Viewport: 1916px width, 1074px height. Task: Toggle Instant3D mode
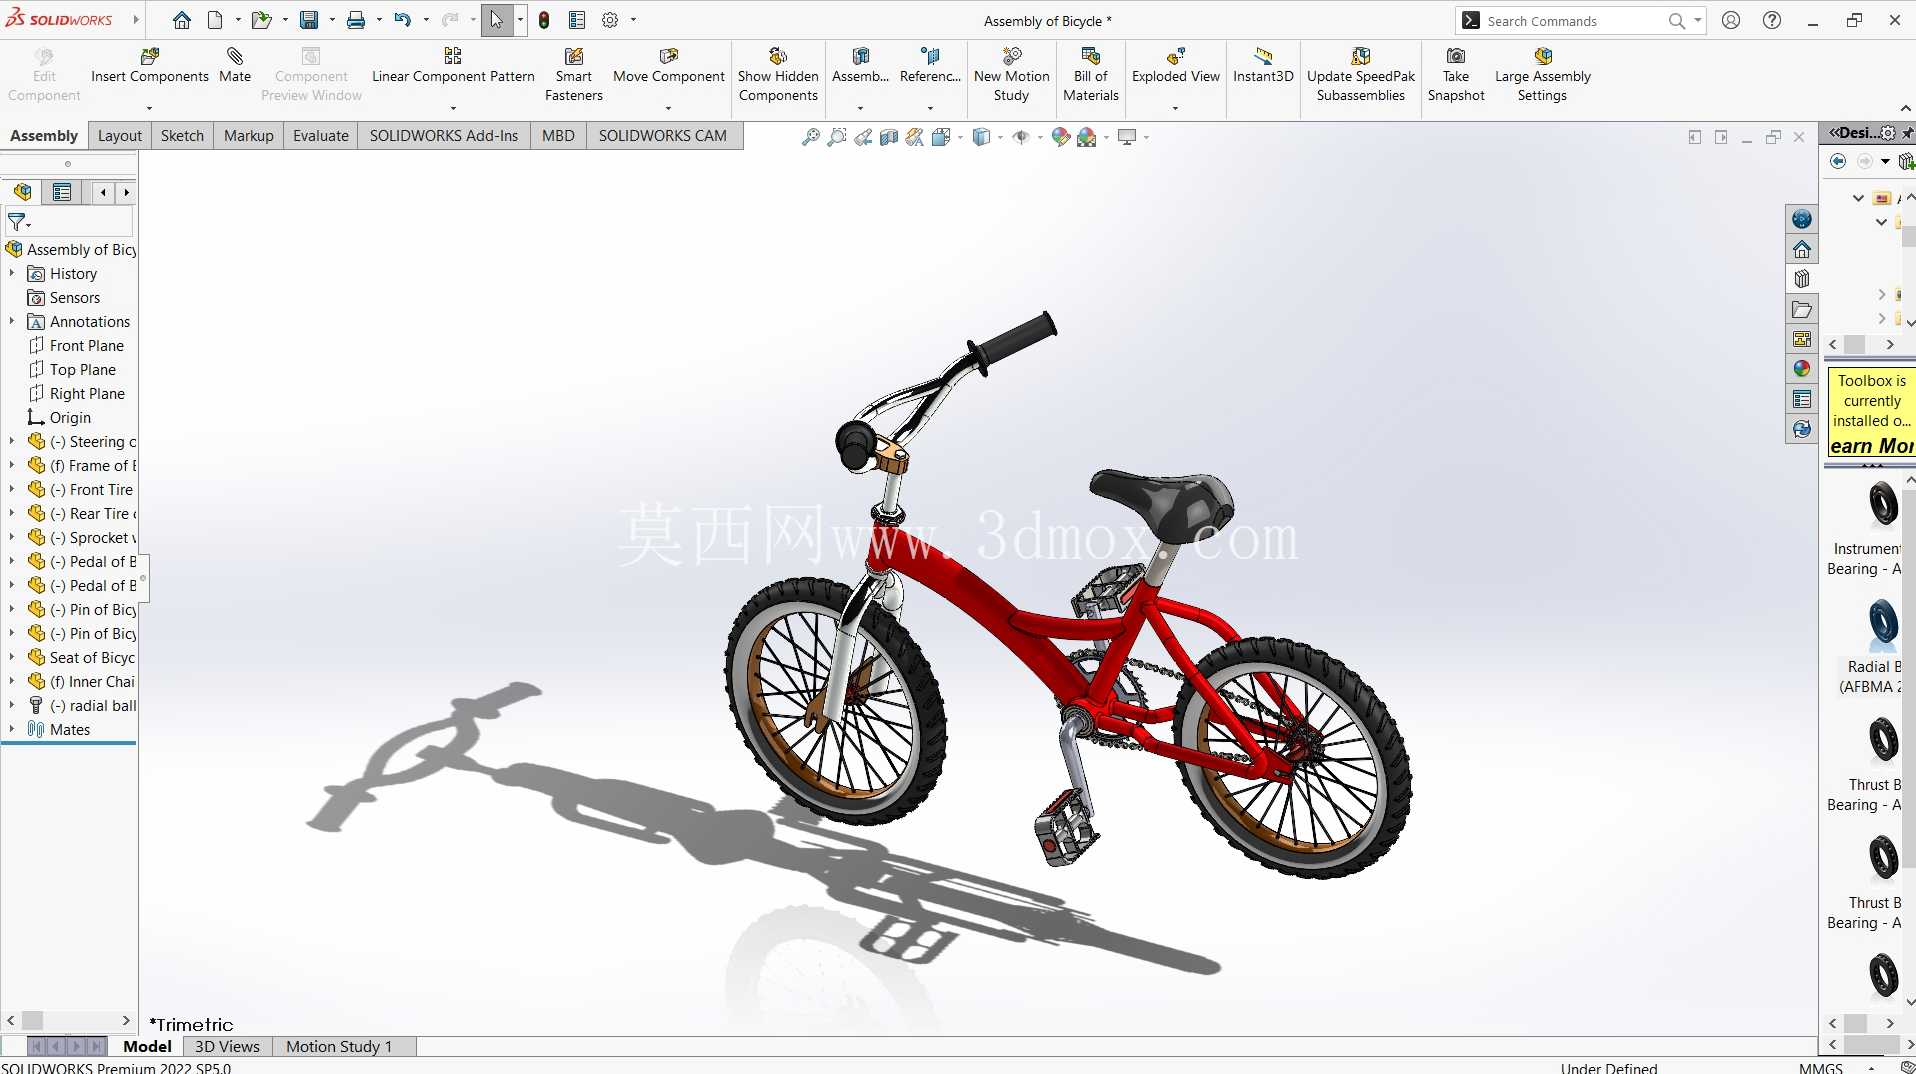(x=1263, y=66)
